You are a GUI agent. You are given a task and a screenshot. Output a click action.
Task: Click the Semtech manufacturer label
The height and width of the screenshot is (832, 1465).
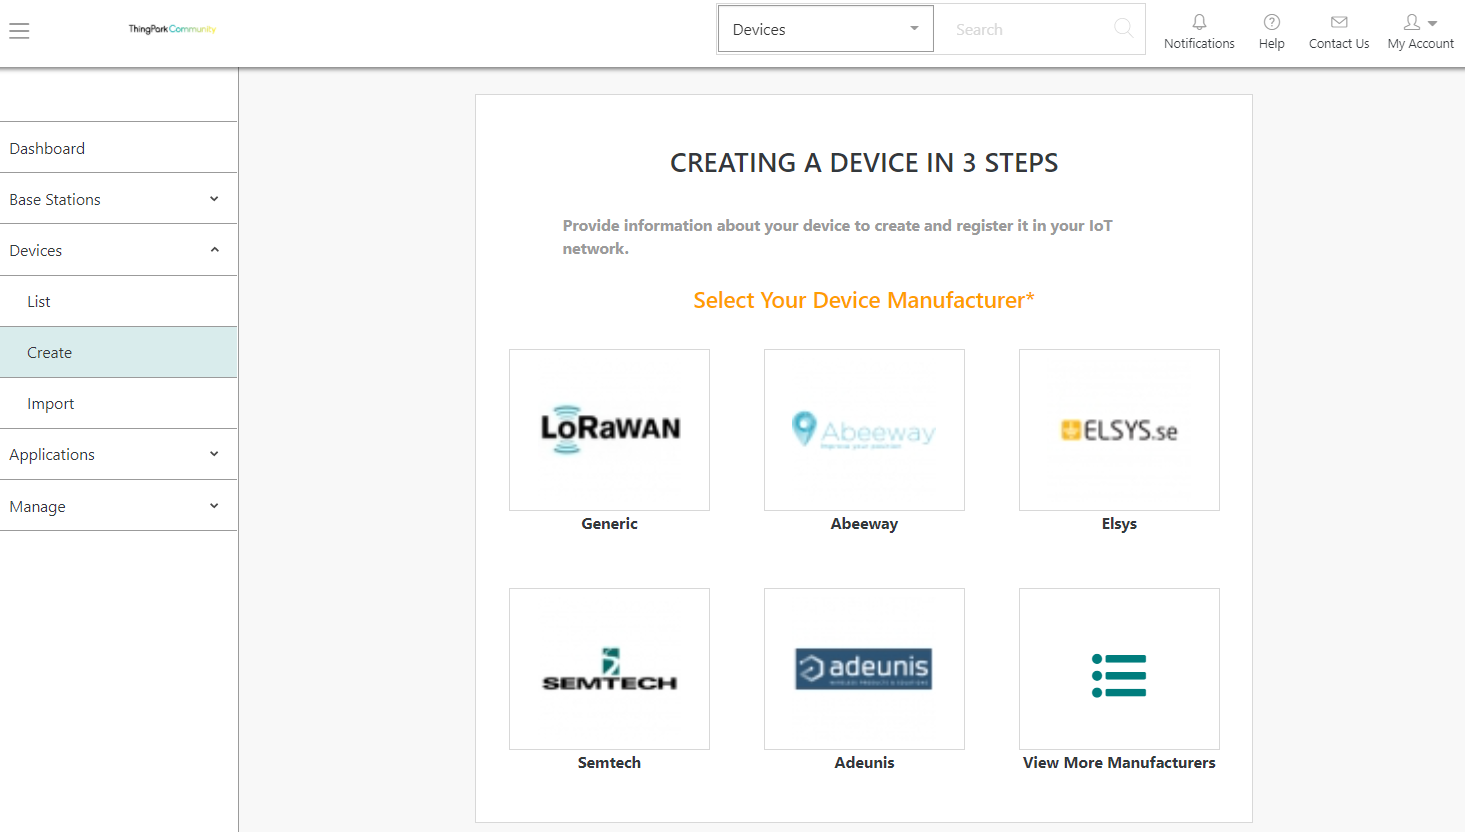(x=610, y=763)
